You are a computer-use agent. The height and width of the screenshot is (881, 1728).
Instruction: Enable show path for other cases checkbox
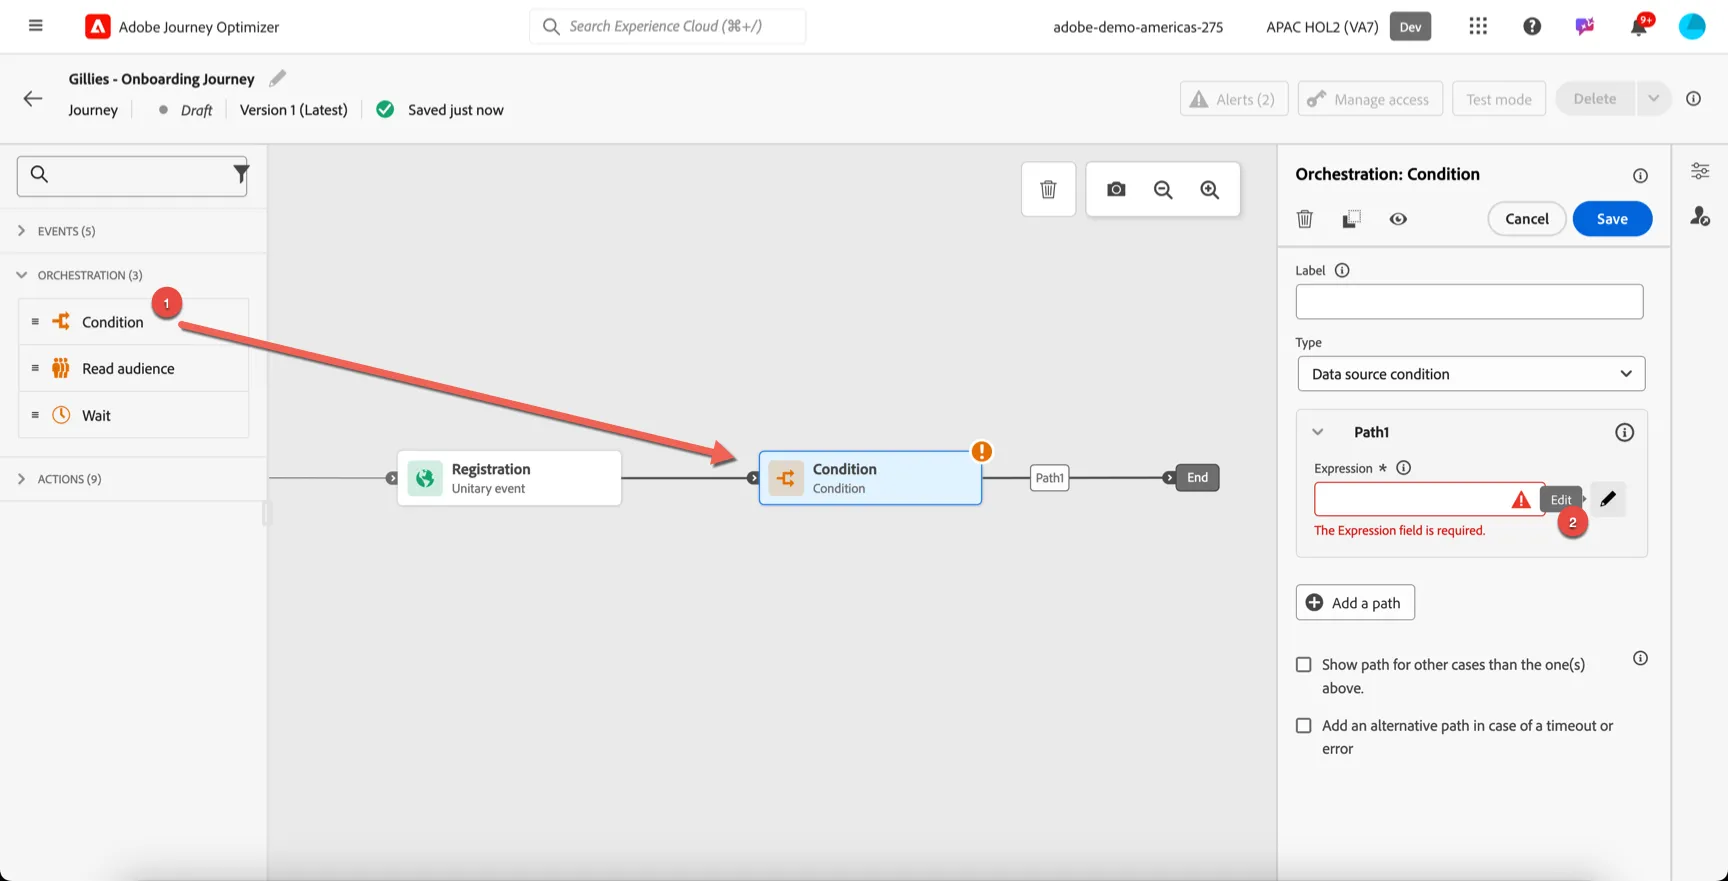(1304, 665)
